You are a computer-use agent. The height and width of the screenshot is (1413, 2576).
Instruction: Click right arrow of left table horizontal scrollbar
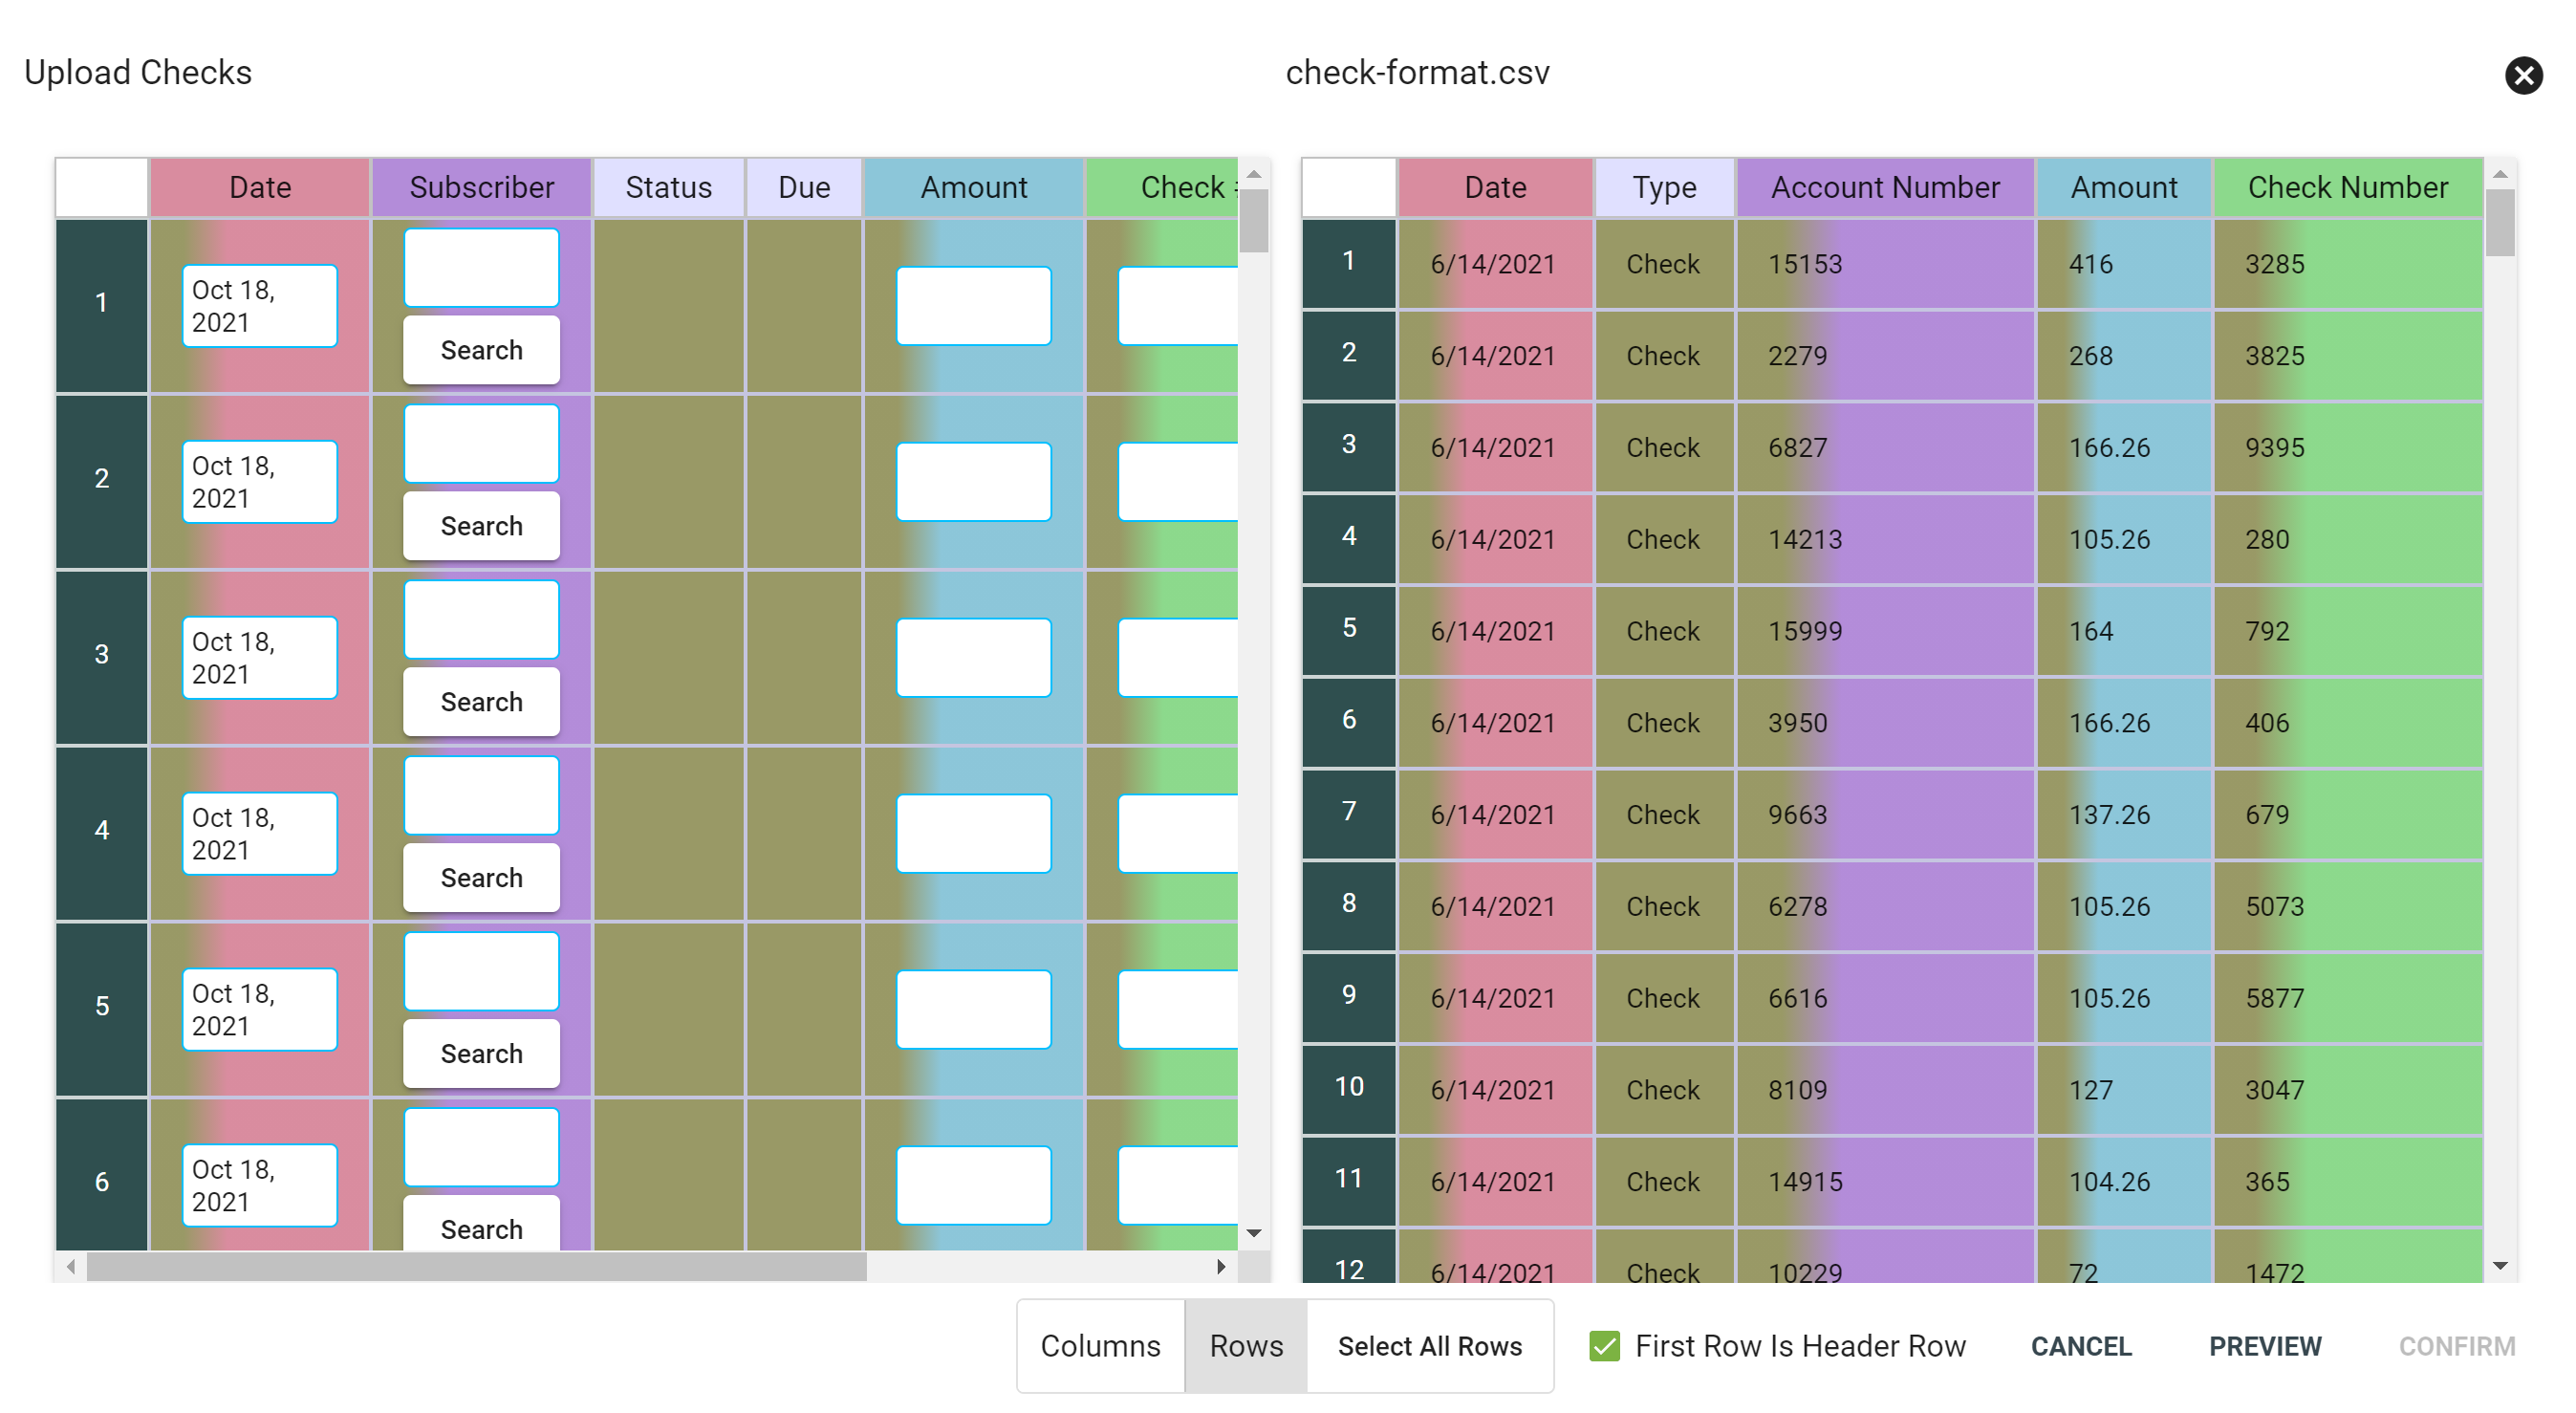[x=1220, y=1267]
